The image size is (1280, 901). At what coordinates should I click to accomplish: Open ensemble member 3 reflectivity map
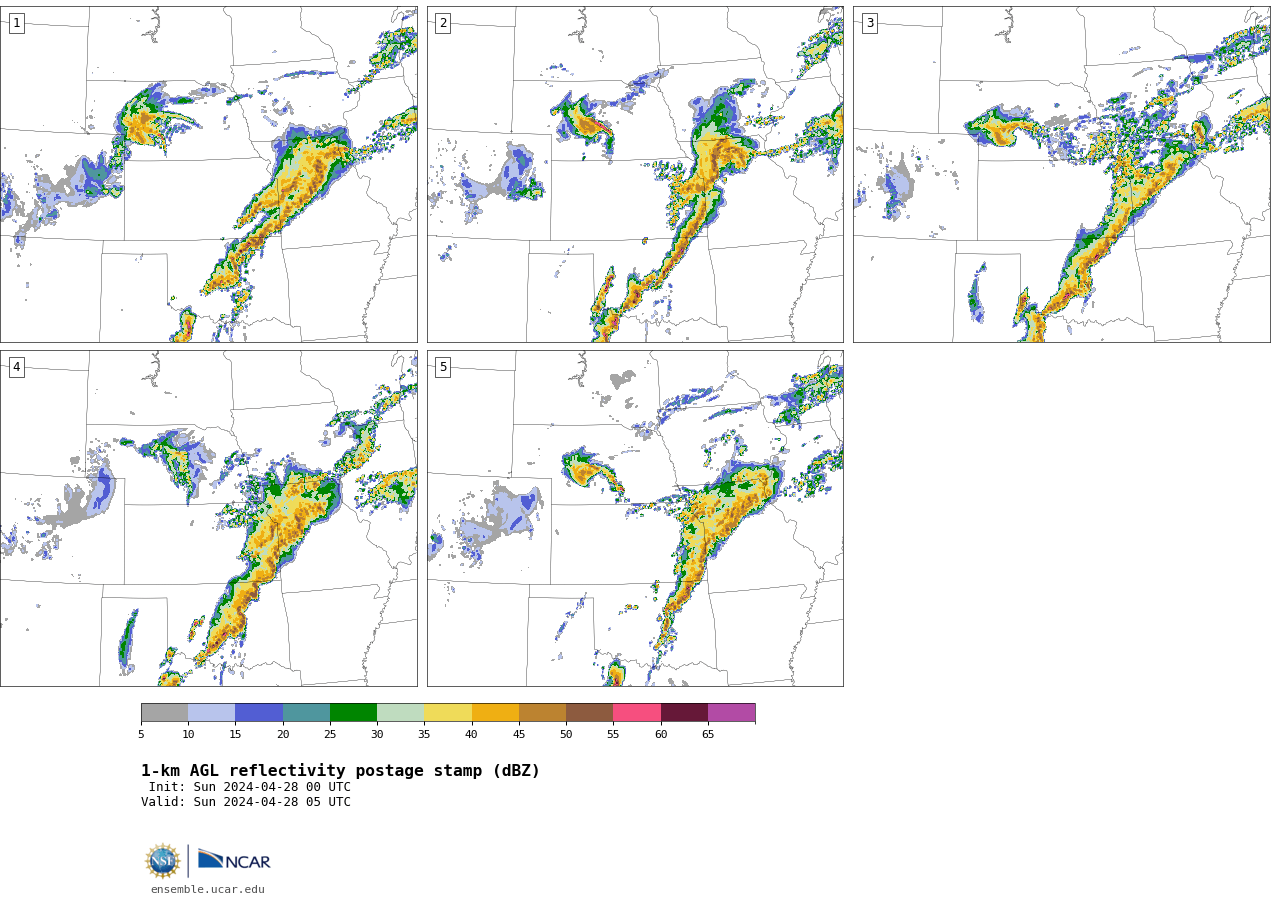pos(1062,175)
